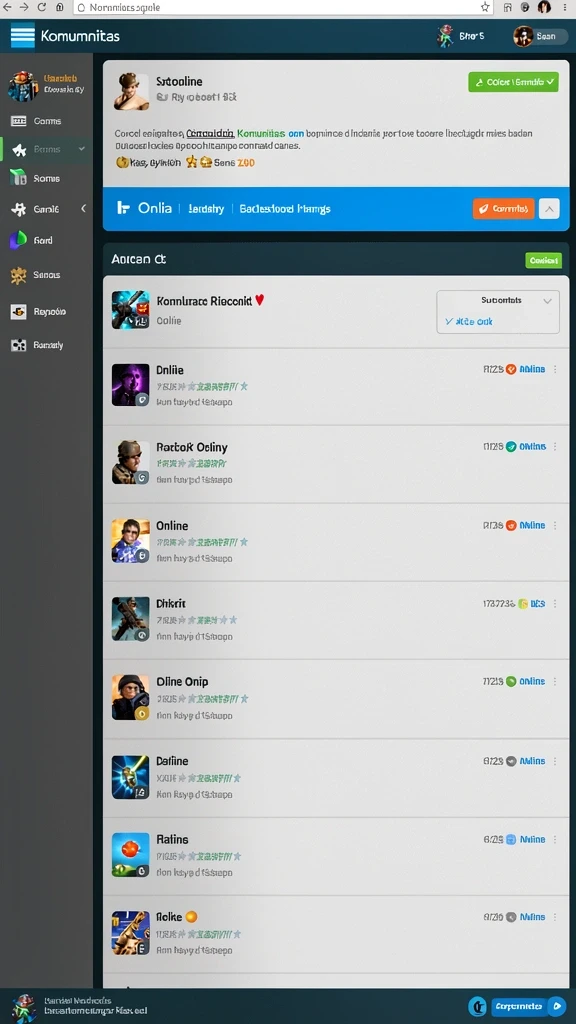Click the green button in Aoican Ct header
The height and width of the screenshot is (1024, 576).
coord(543,260)
